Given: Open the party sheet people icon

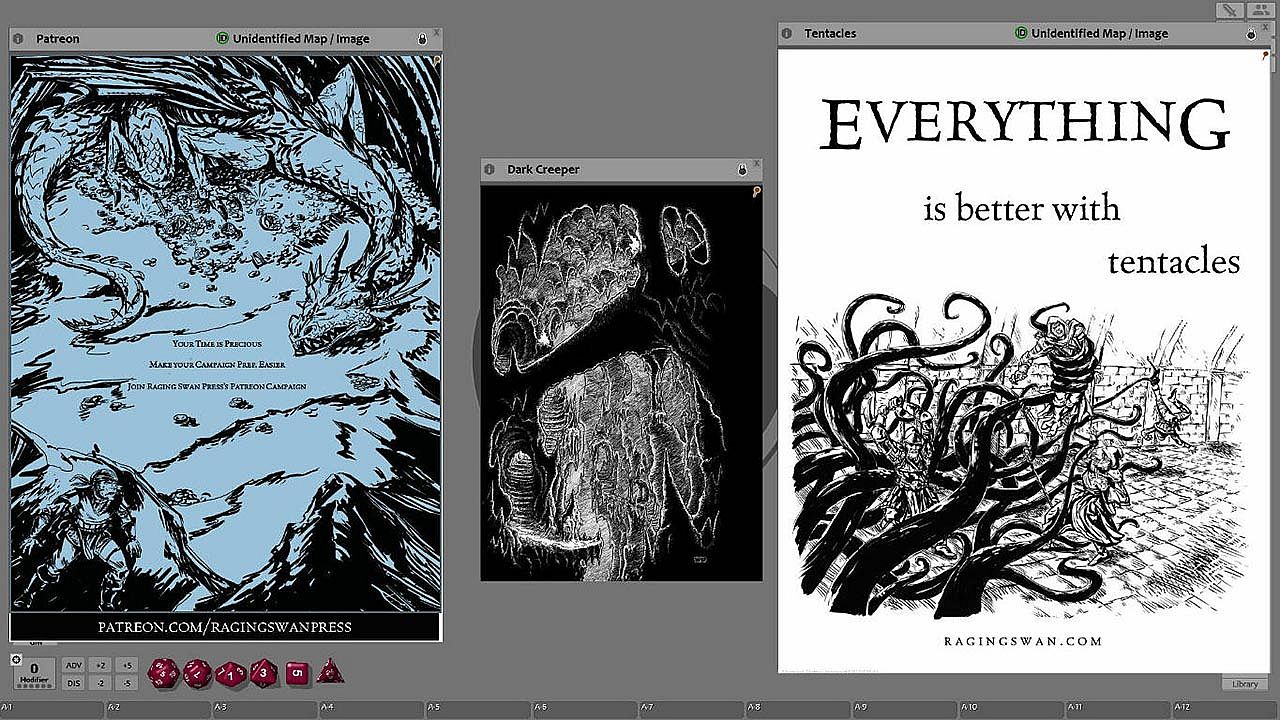Looking at the screenshot, I should [x=1259, y=11].
